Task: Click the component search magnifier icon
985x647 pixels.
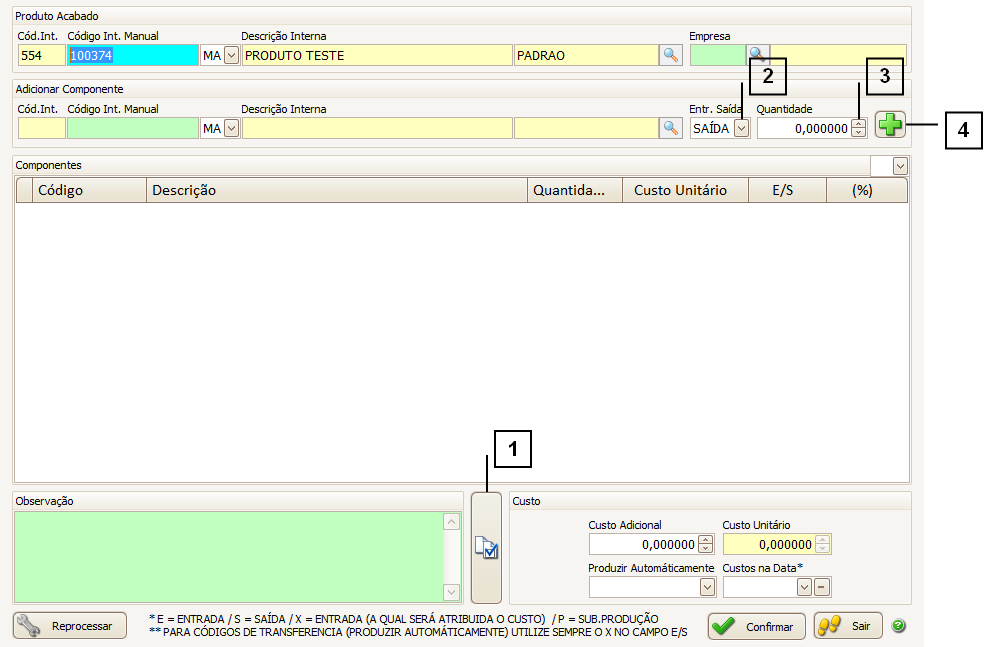Action: click(670, 128)
